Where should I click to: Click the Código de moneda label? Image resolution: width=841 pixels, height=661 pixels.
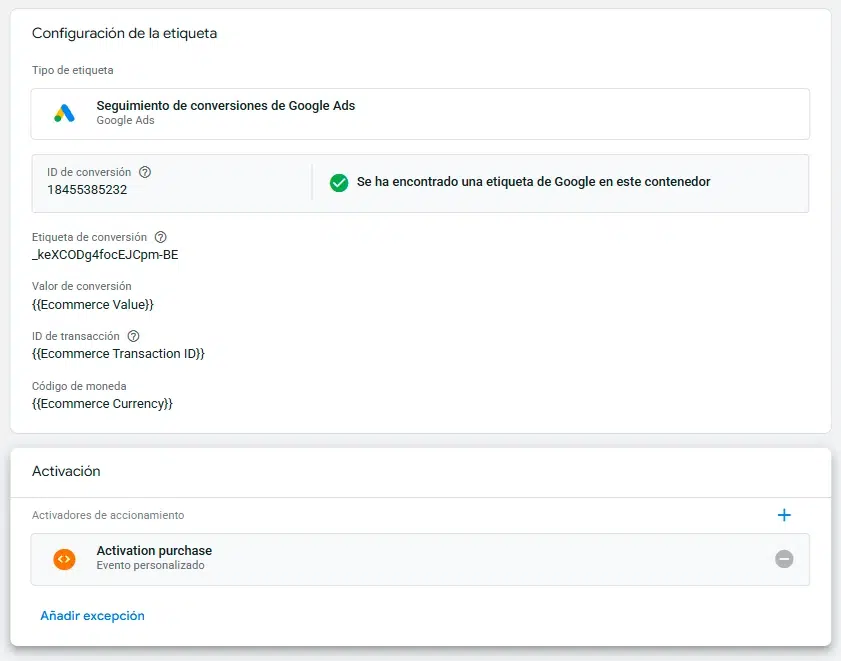[79, 386]
